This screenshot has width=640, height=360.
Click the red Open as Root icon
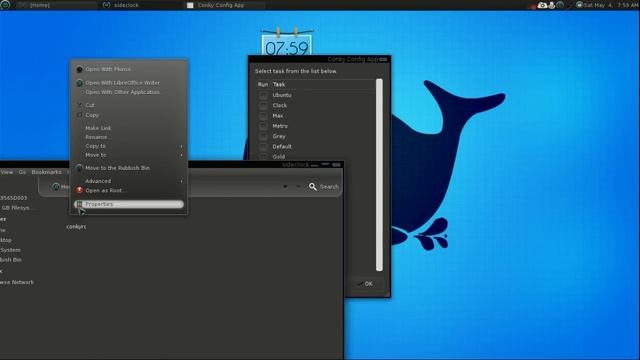79,190
